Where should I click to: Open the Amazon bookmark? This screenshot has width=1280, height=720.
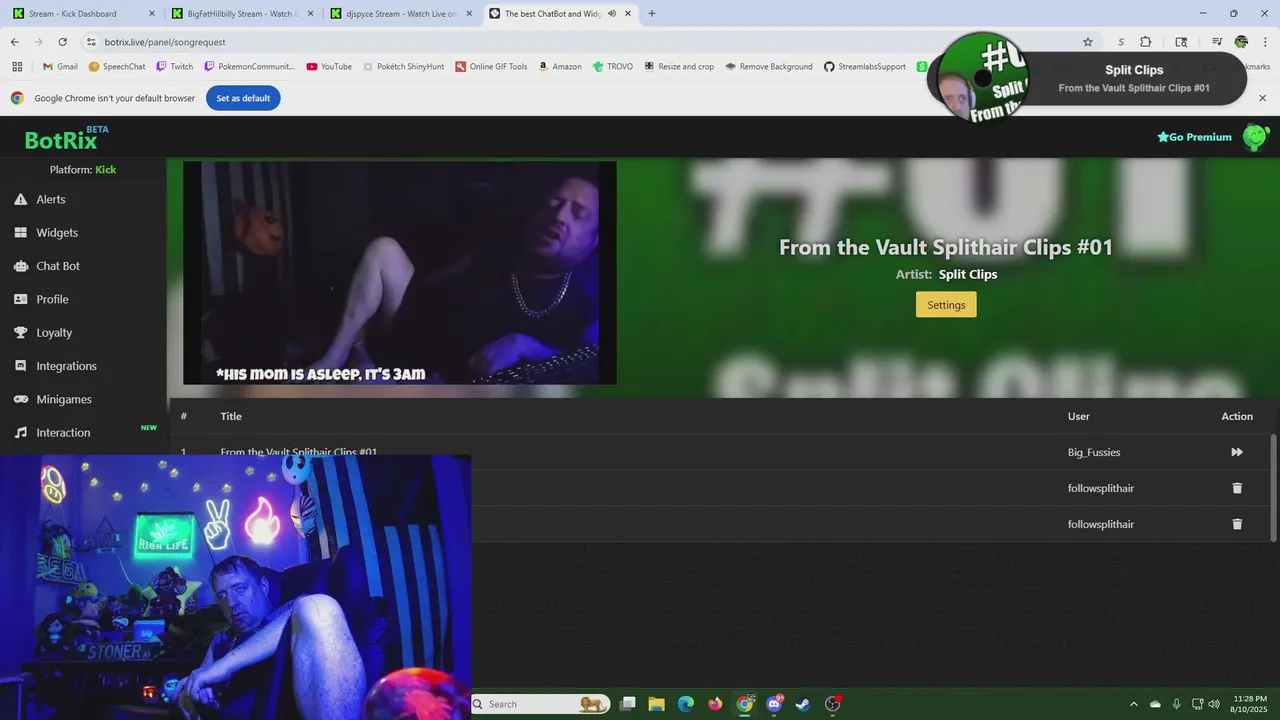[x=559, y=67]
